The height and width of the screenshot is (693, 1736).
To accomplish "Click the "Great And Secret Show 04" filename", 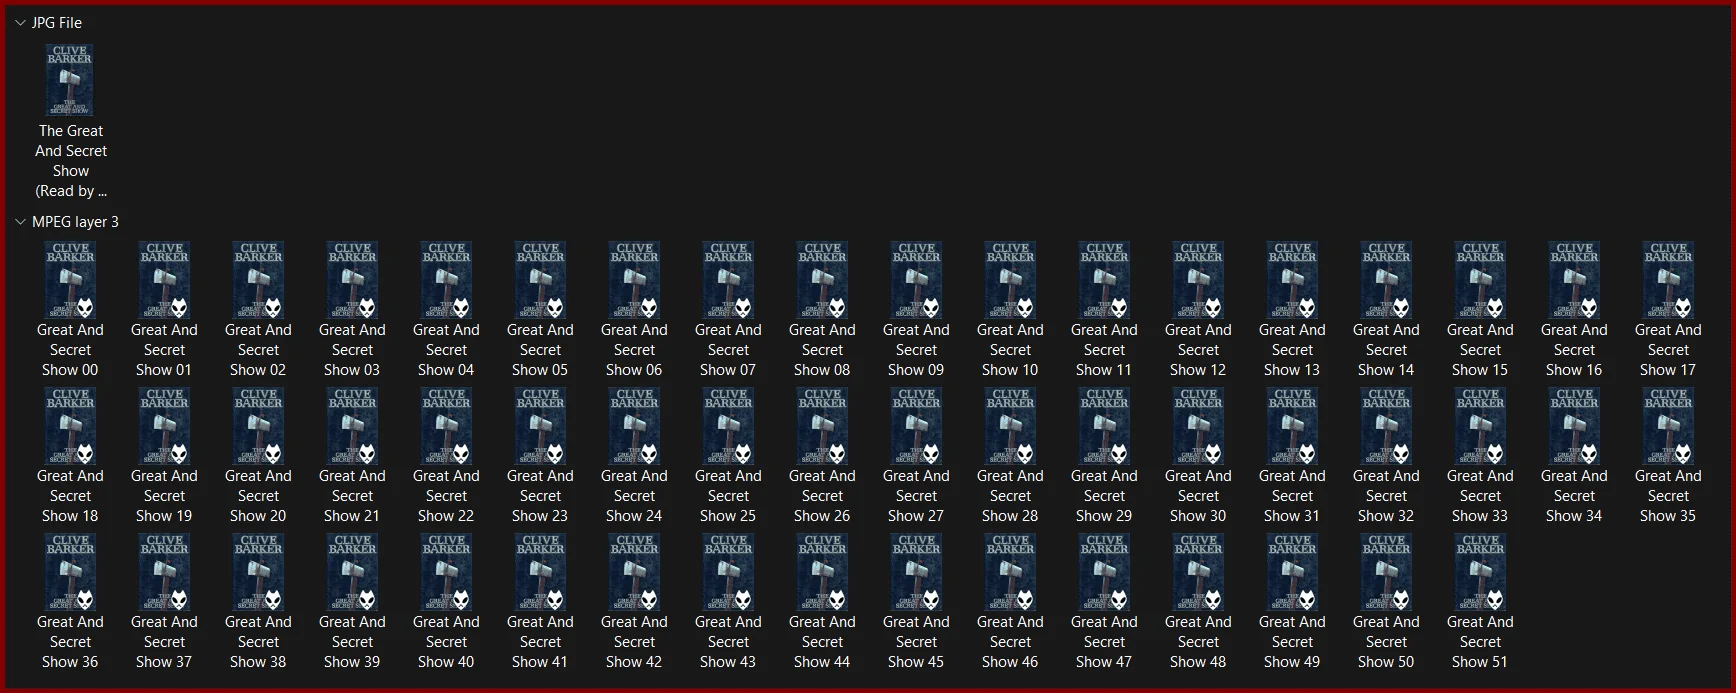I will (446, 350).
